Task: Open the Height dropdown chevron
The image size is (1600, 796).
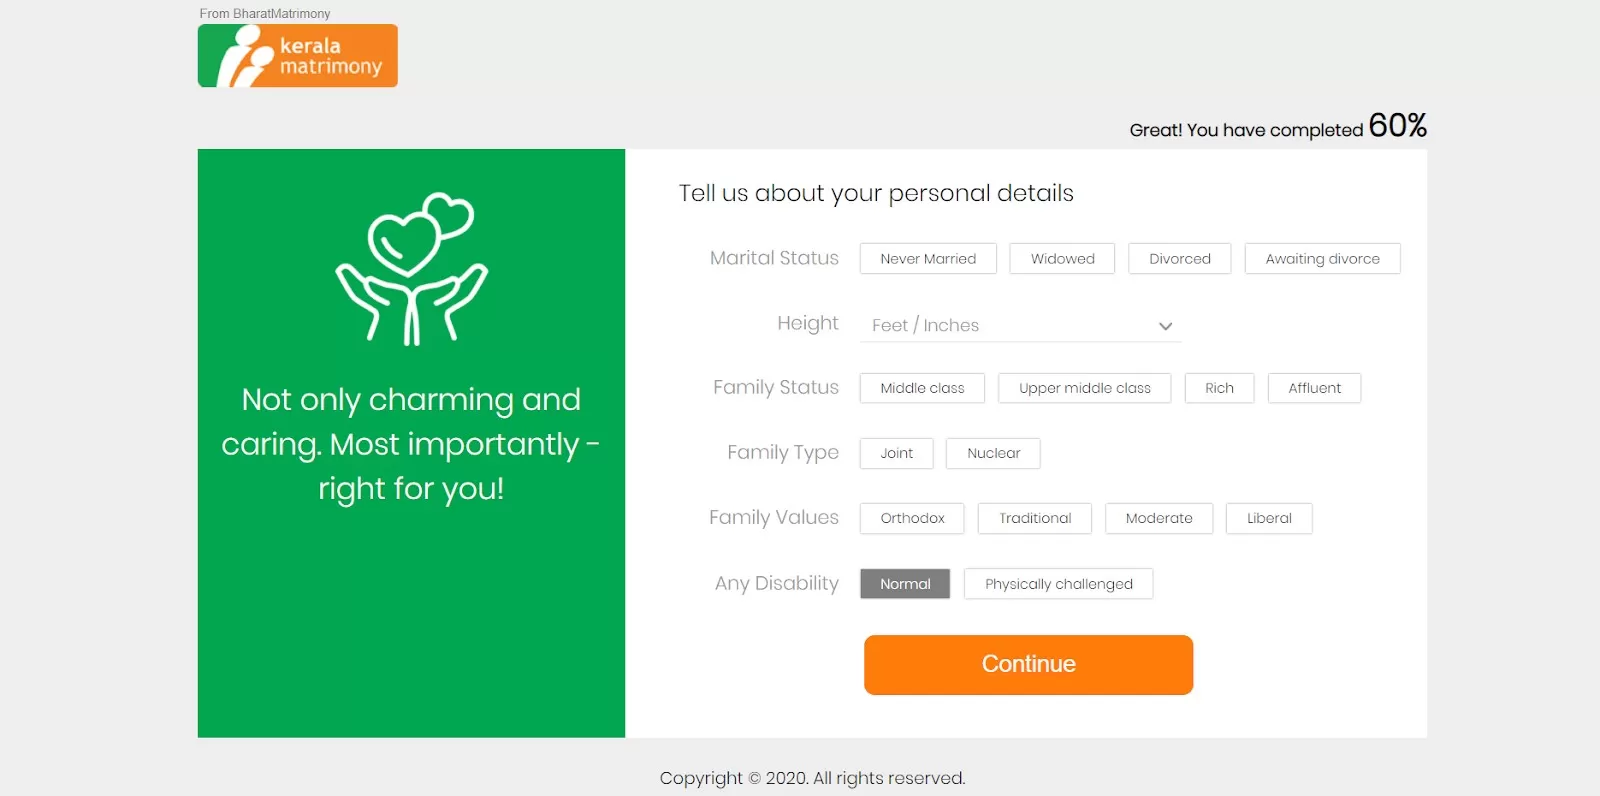Action: [x=1165, y=326]
